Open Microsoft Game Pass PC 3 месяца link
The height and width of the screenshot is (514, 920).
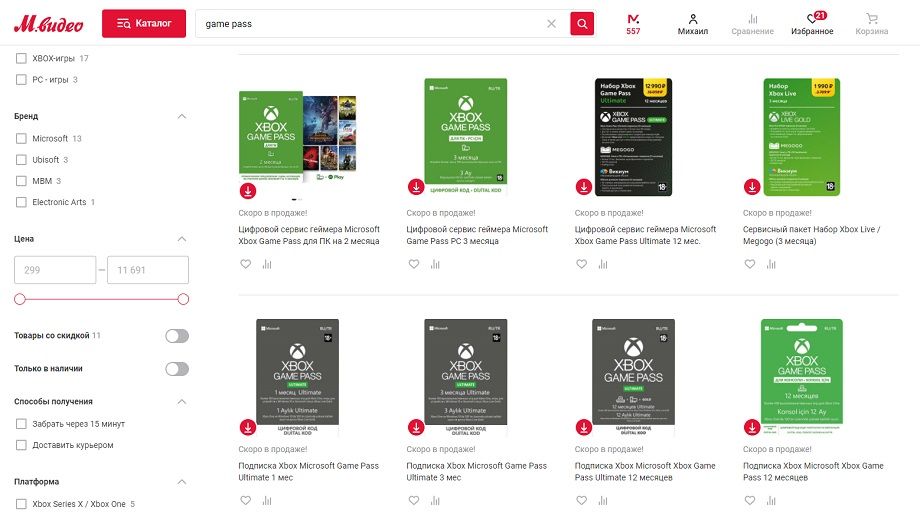coord(477,235)
